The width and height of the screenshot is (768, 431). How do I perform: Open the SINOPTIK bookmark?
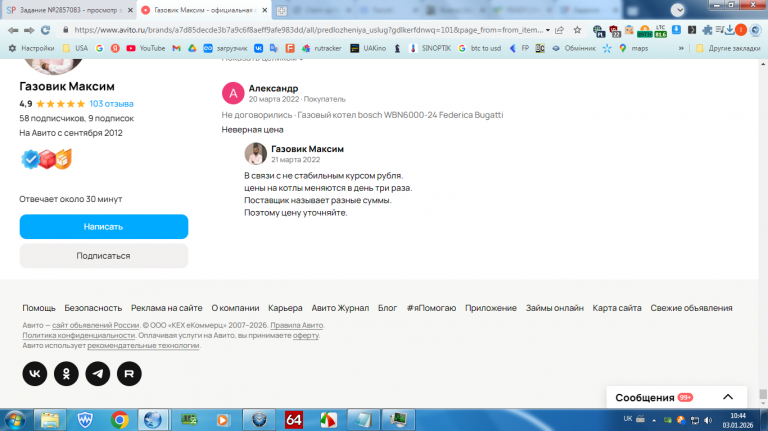tap(430, 48)
